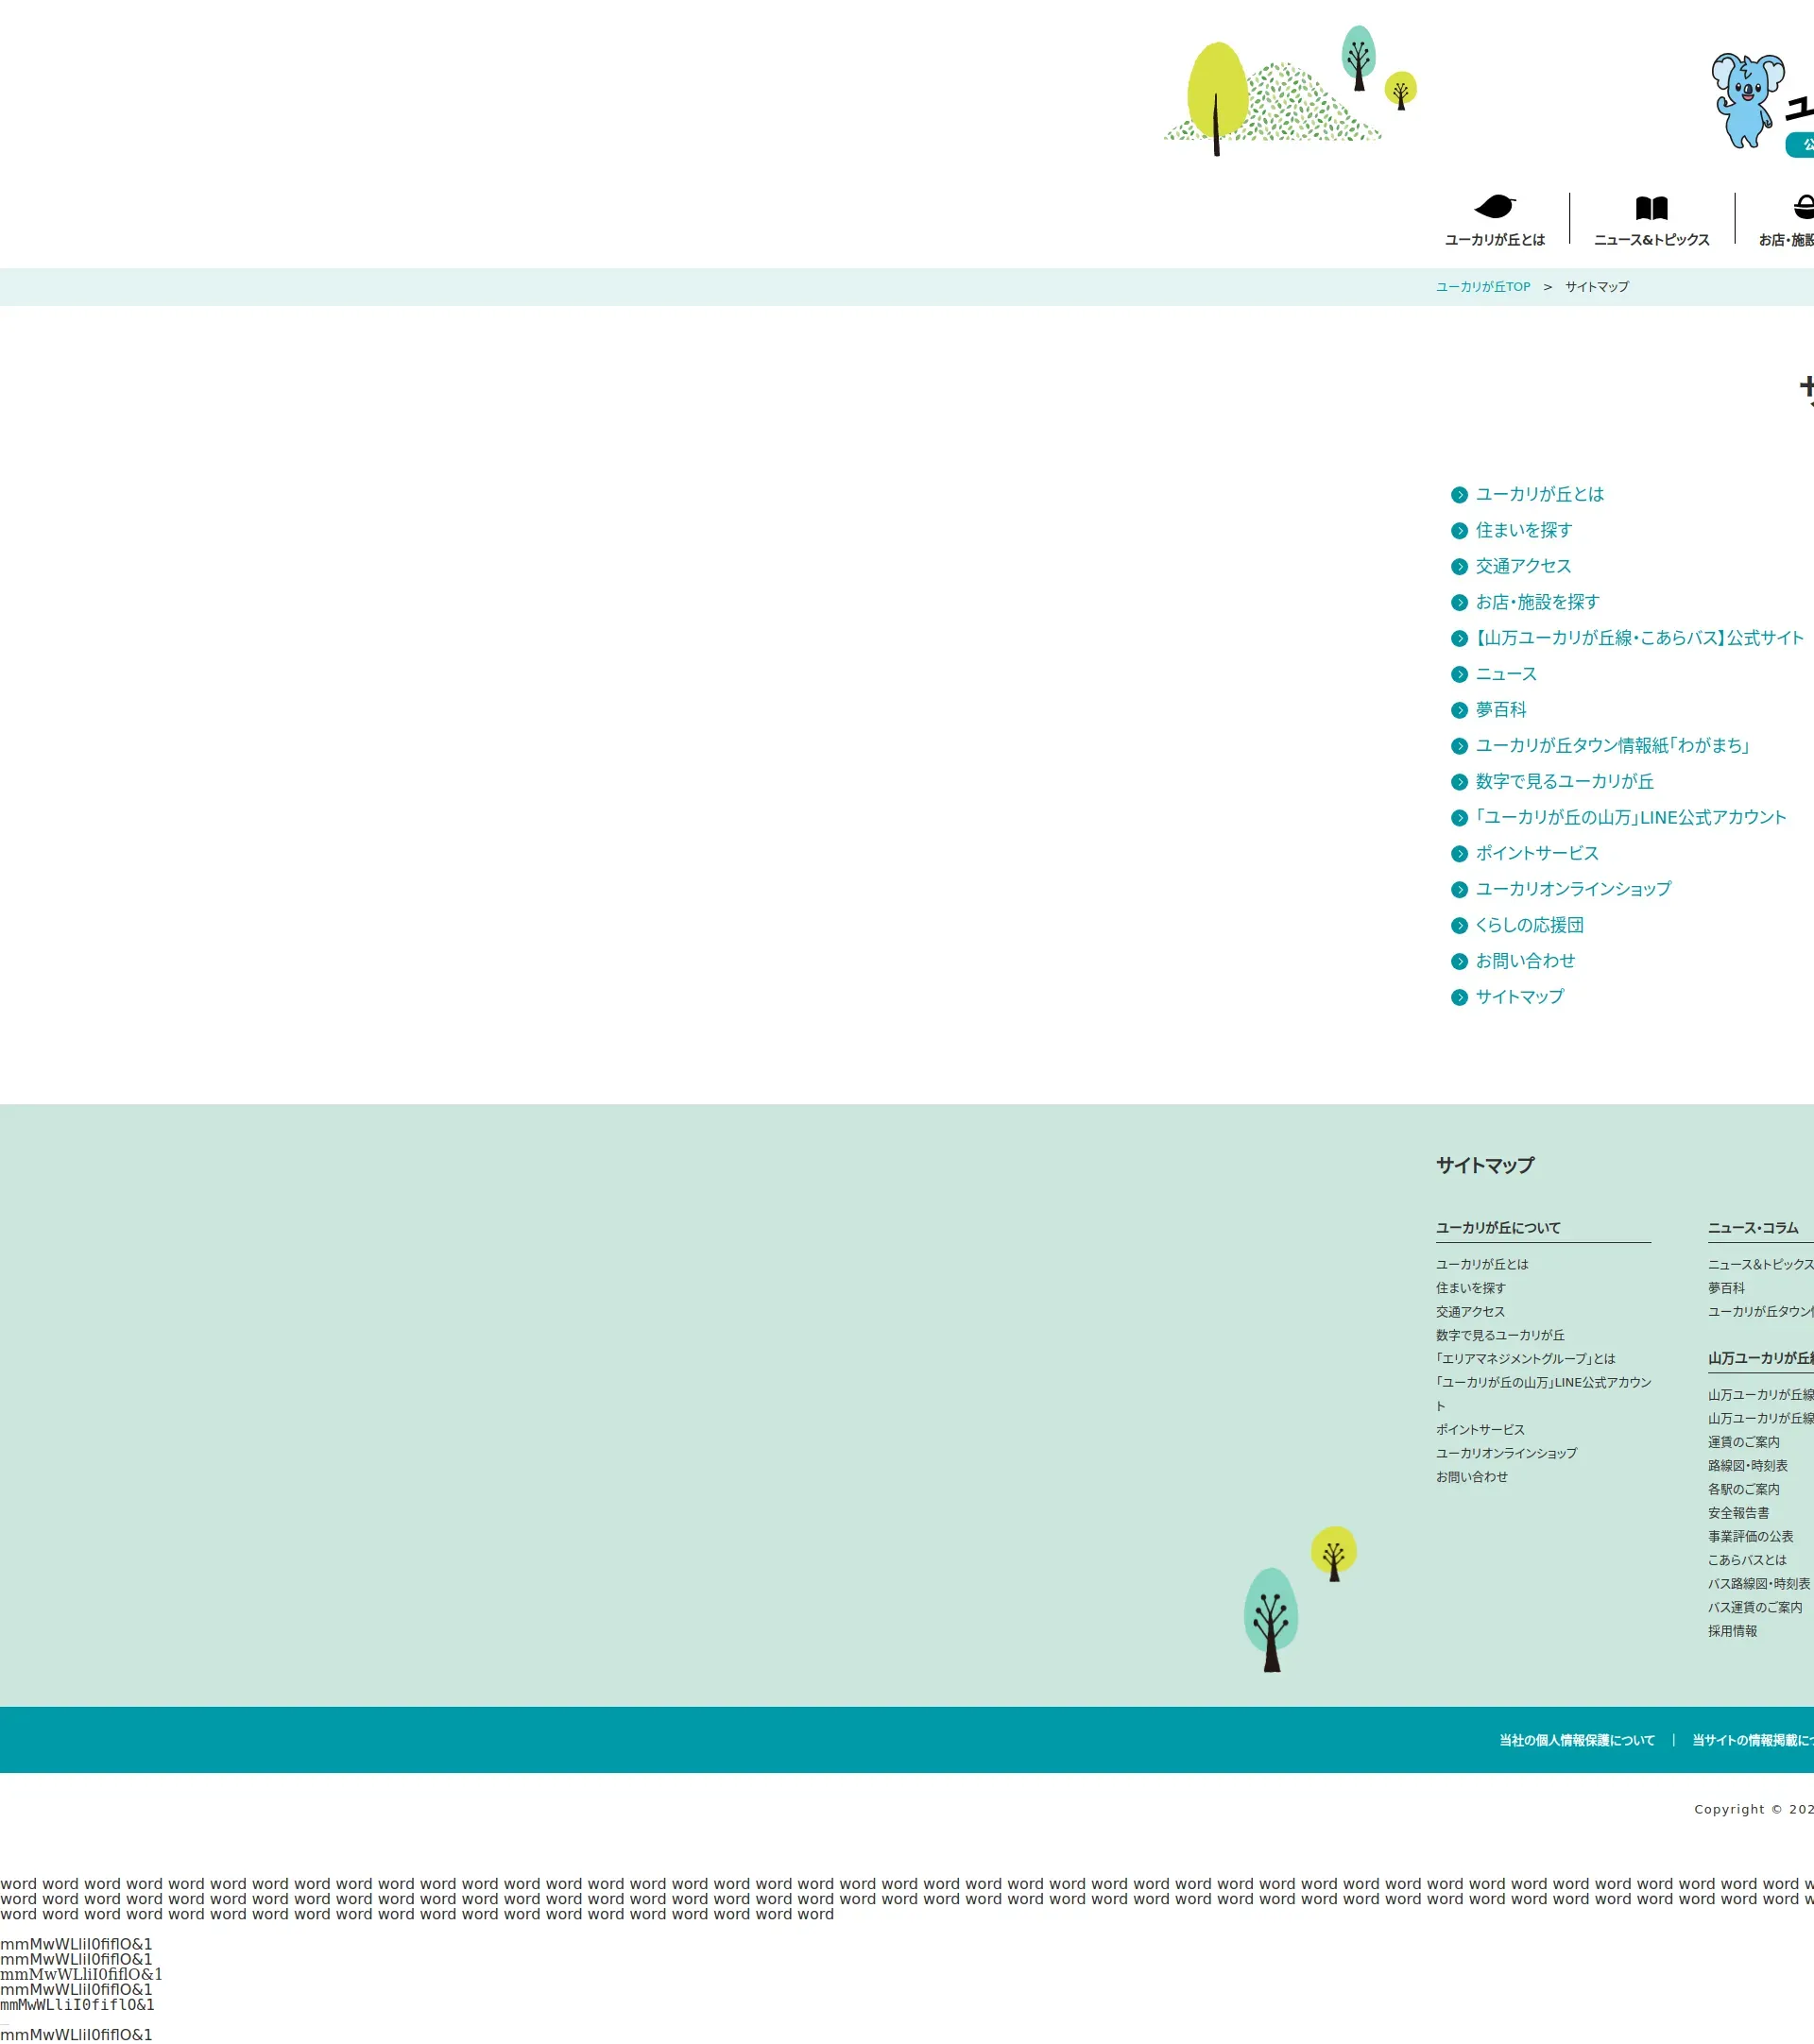Open お問い合わせ in the footer

(x=1471, y=1477)
